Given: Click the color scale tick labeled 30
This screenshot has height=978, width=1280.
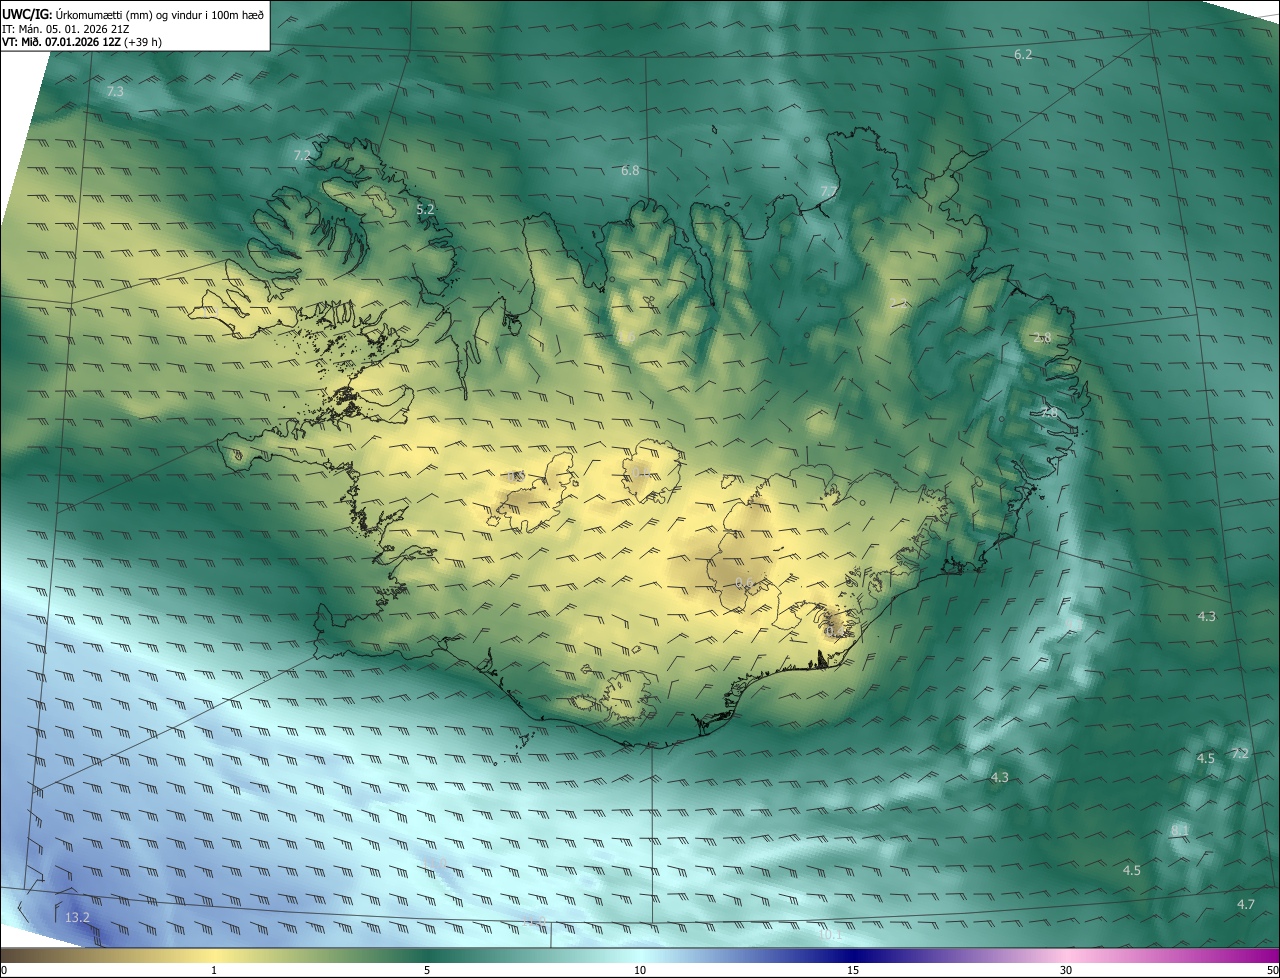Looking at the screenshot, I should click(x=1066, y=970).
